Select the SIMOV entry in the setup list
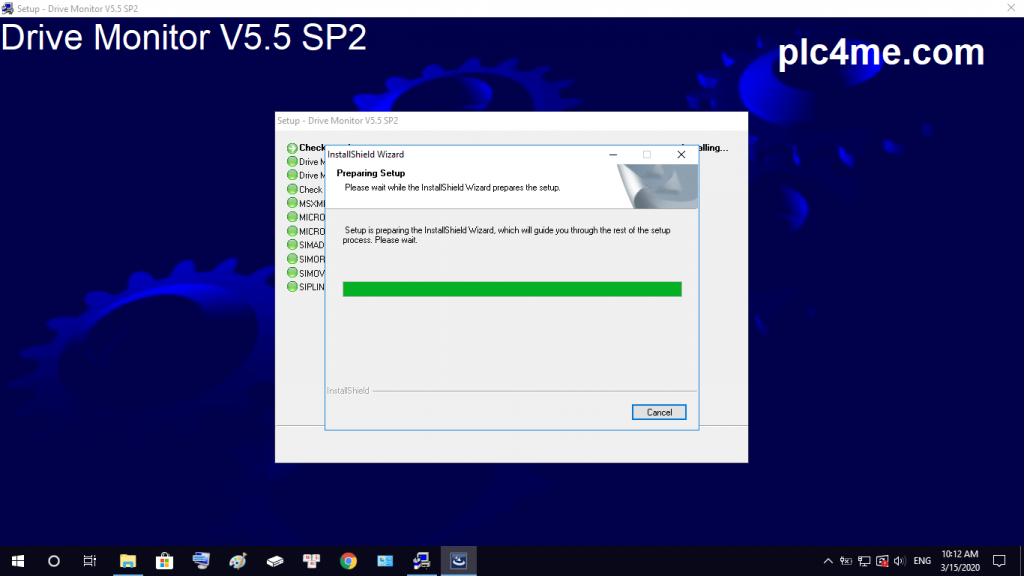 [312, 273]
